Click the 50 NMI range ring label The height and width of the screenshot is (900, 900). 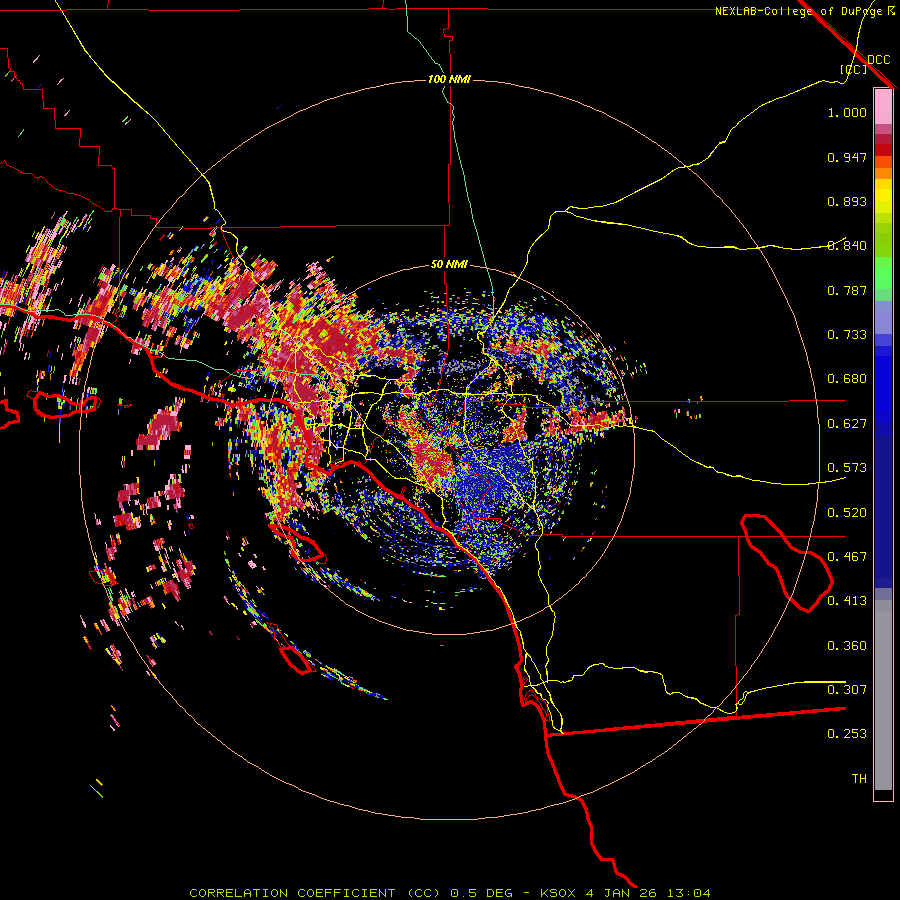449,264
